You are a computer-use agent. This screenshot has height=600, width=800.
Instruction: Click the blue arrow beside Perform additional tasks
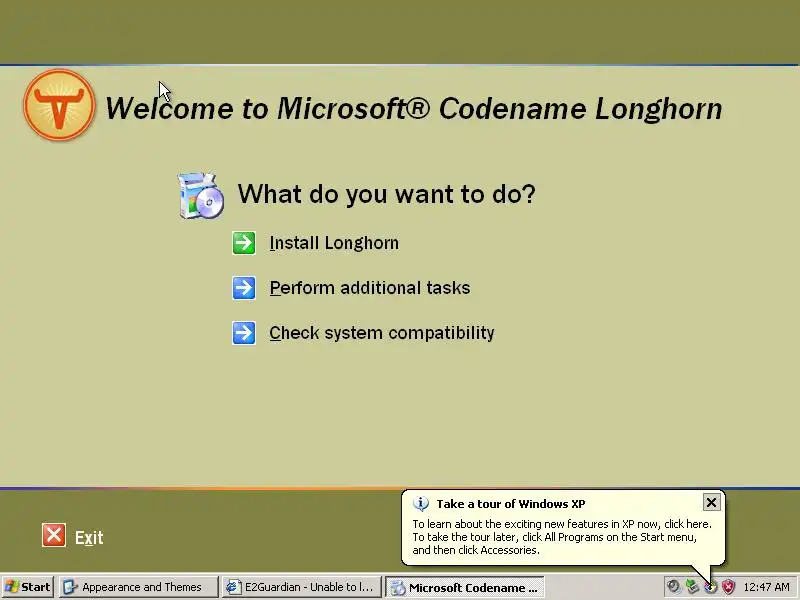tap(244, 288)
